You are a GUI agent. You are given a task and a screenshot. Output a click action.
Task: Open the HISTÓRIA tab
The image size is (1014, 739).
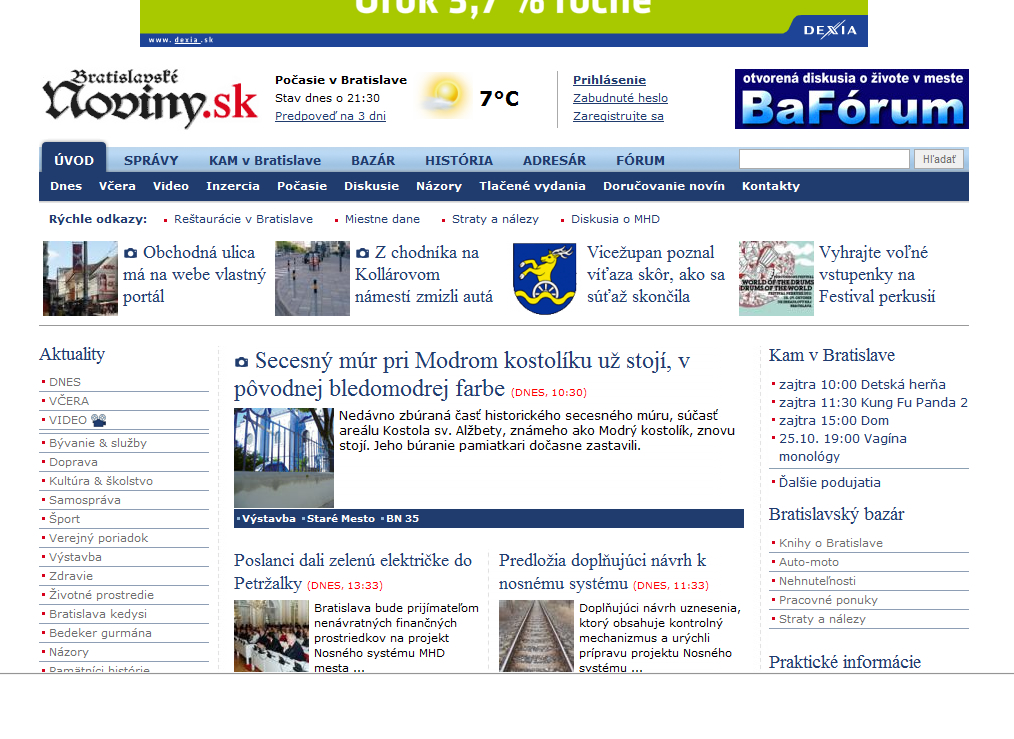point(459,160)
